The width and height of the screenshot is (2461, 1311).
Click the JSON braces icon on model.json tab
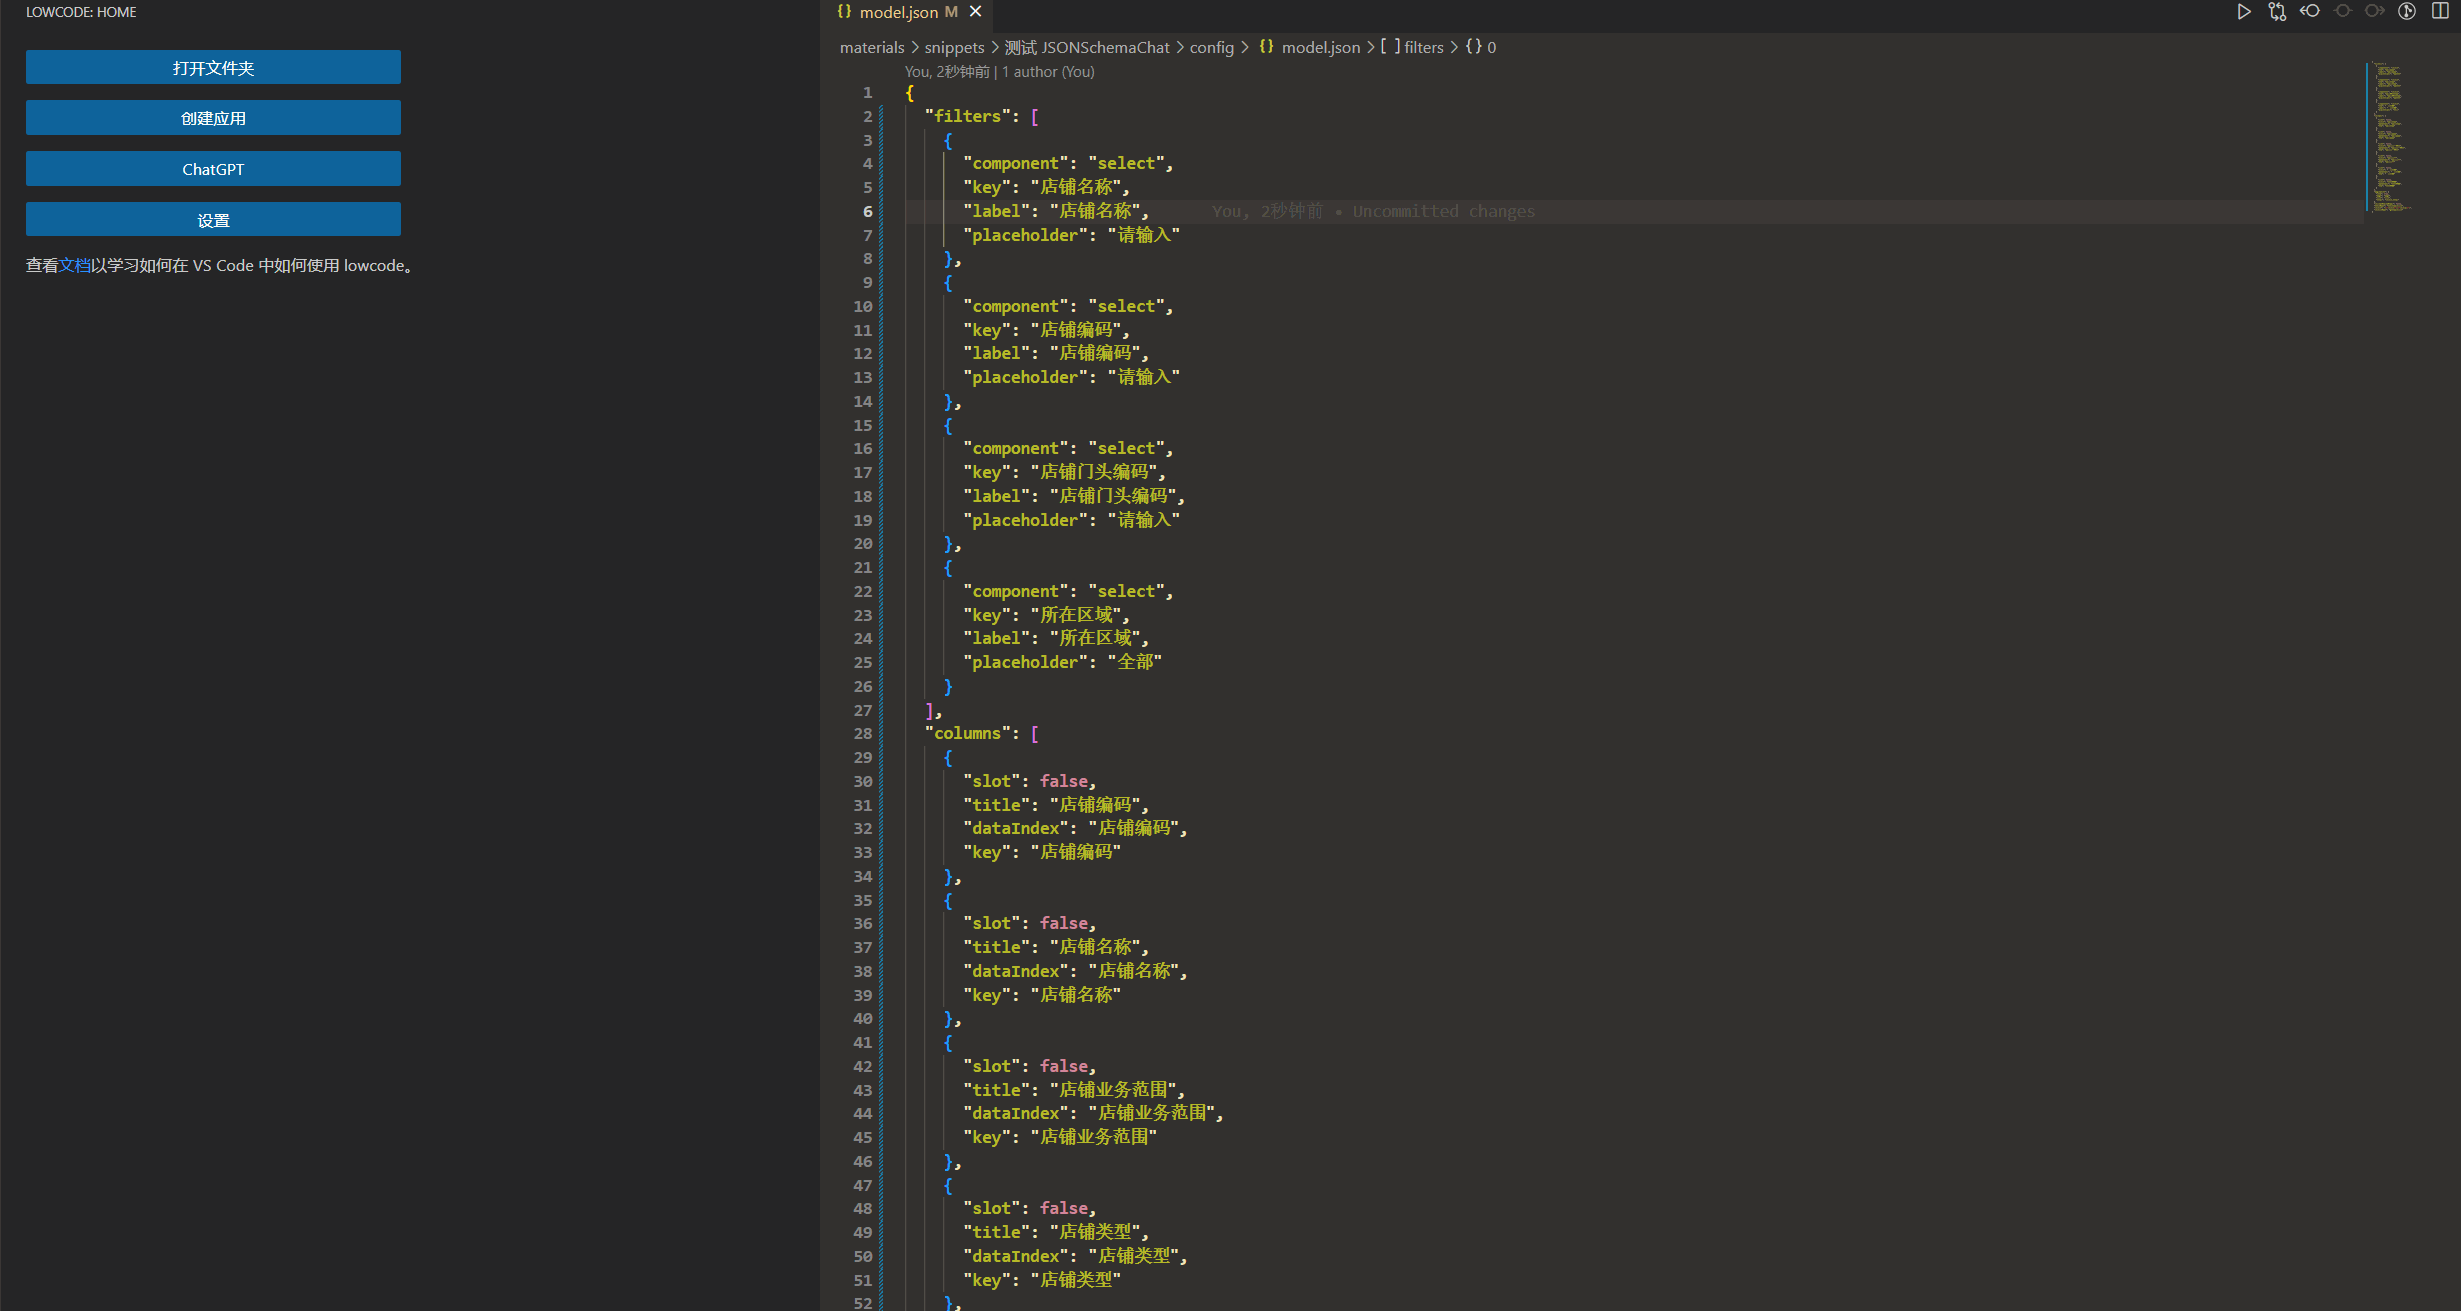coord(844,12)
